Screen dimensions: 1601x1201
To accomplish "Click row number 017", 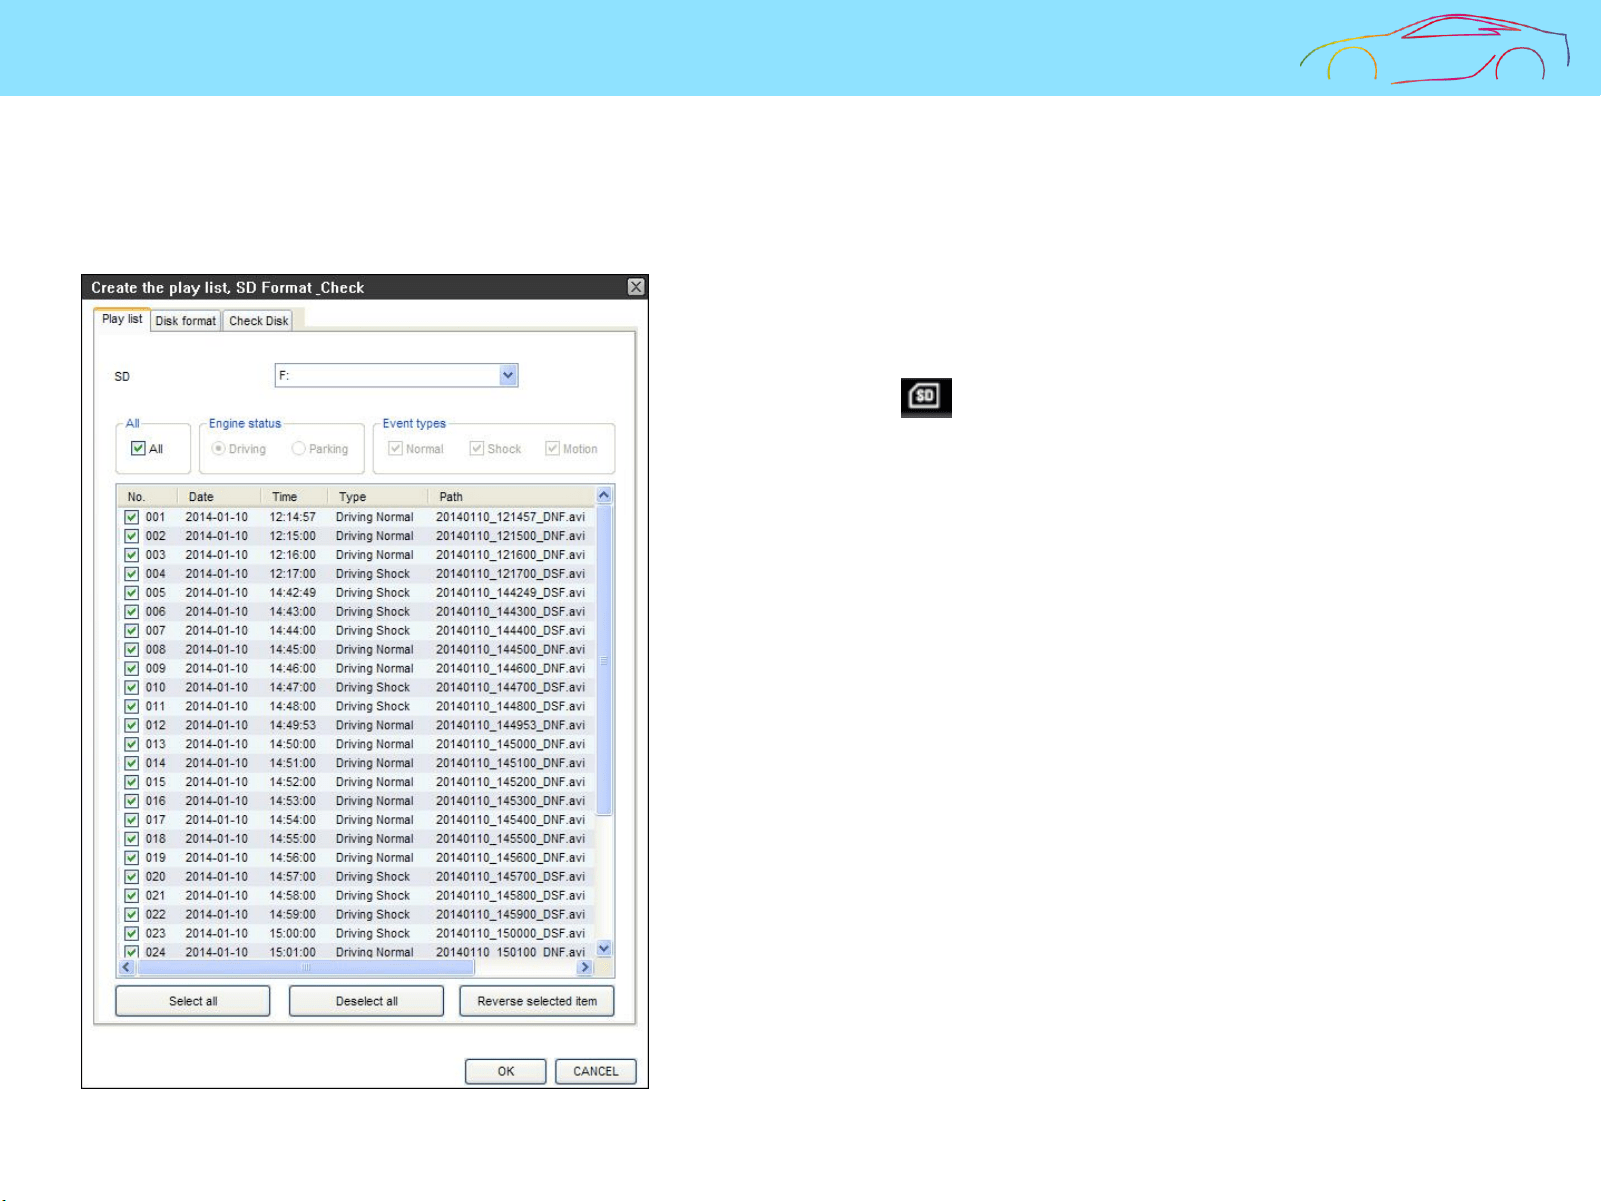I will click(x=156, y=820).
